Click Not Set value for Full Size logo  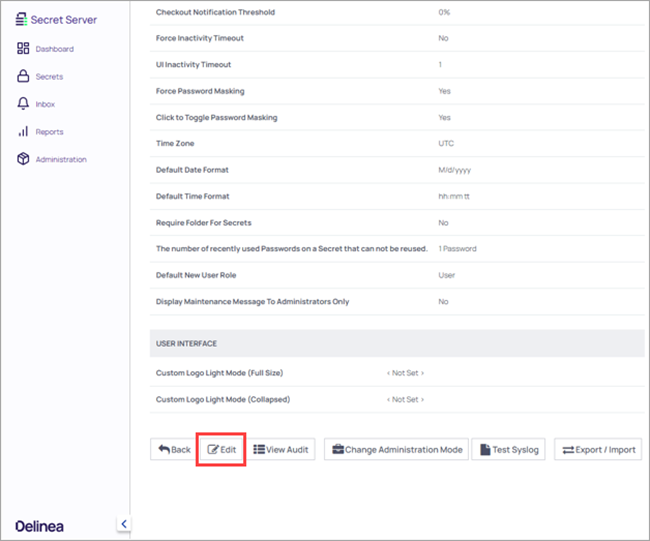coord(405,373)
